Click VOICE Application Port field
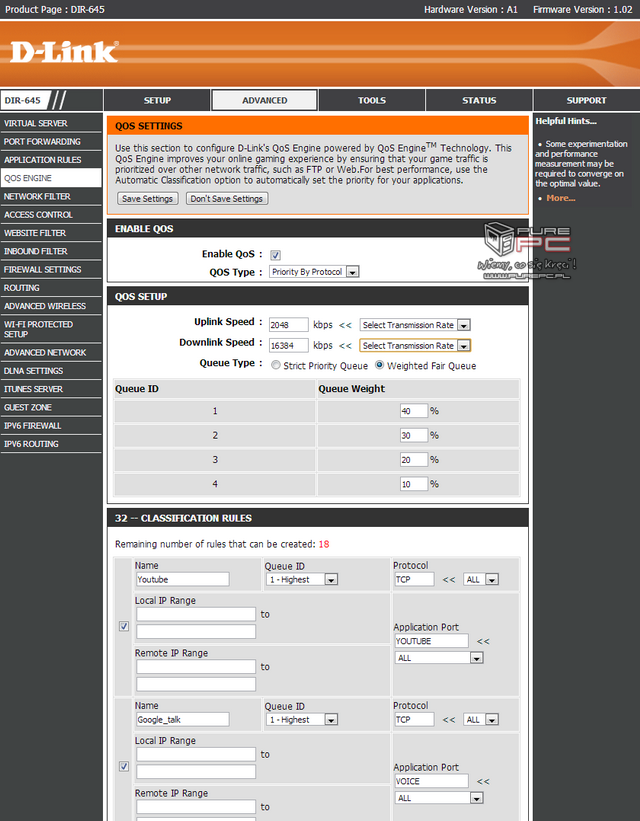This screenshot has height=821, width=640. 431,781
